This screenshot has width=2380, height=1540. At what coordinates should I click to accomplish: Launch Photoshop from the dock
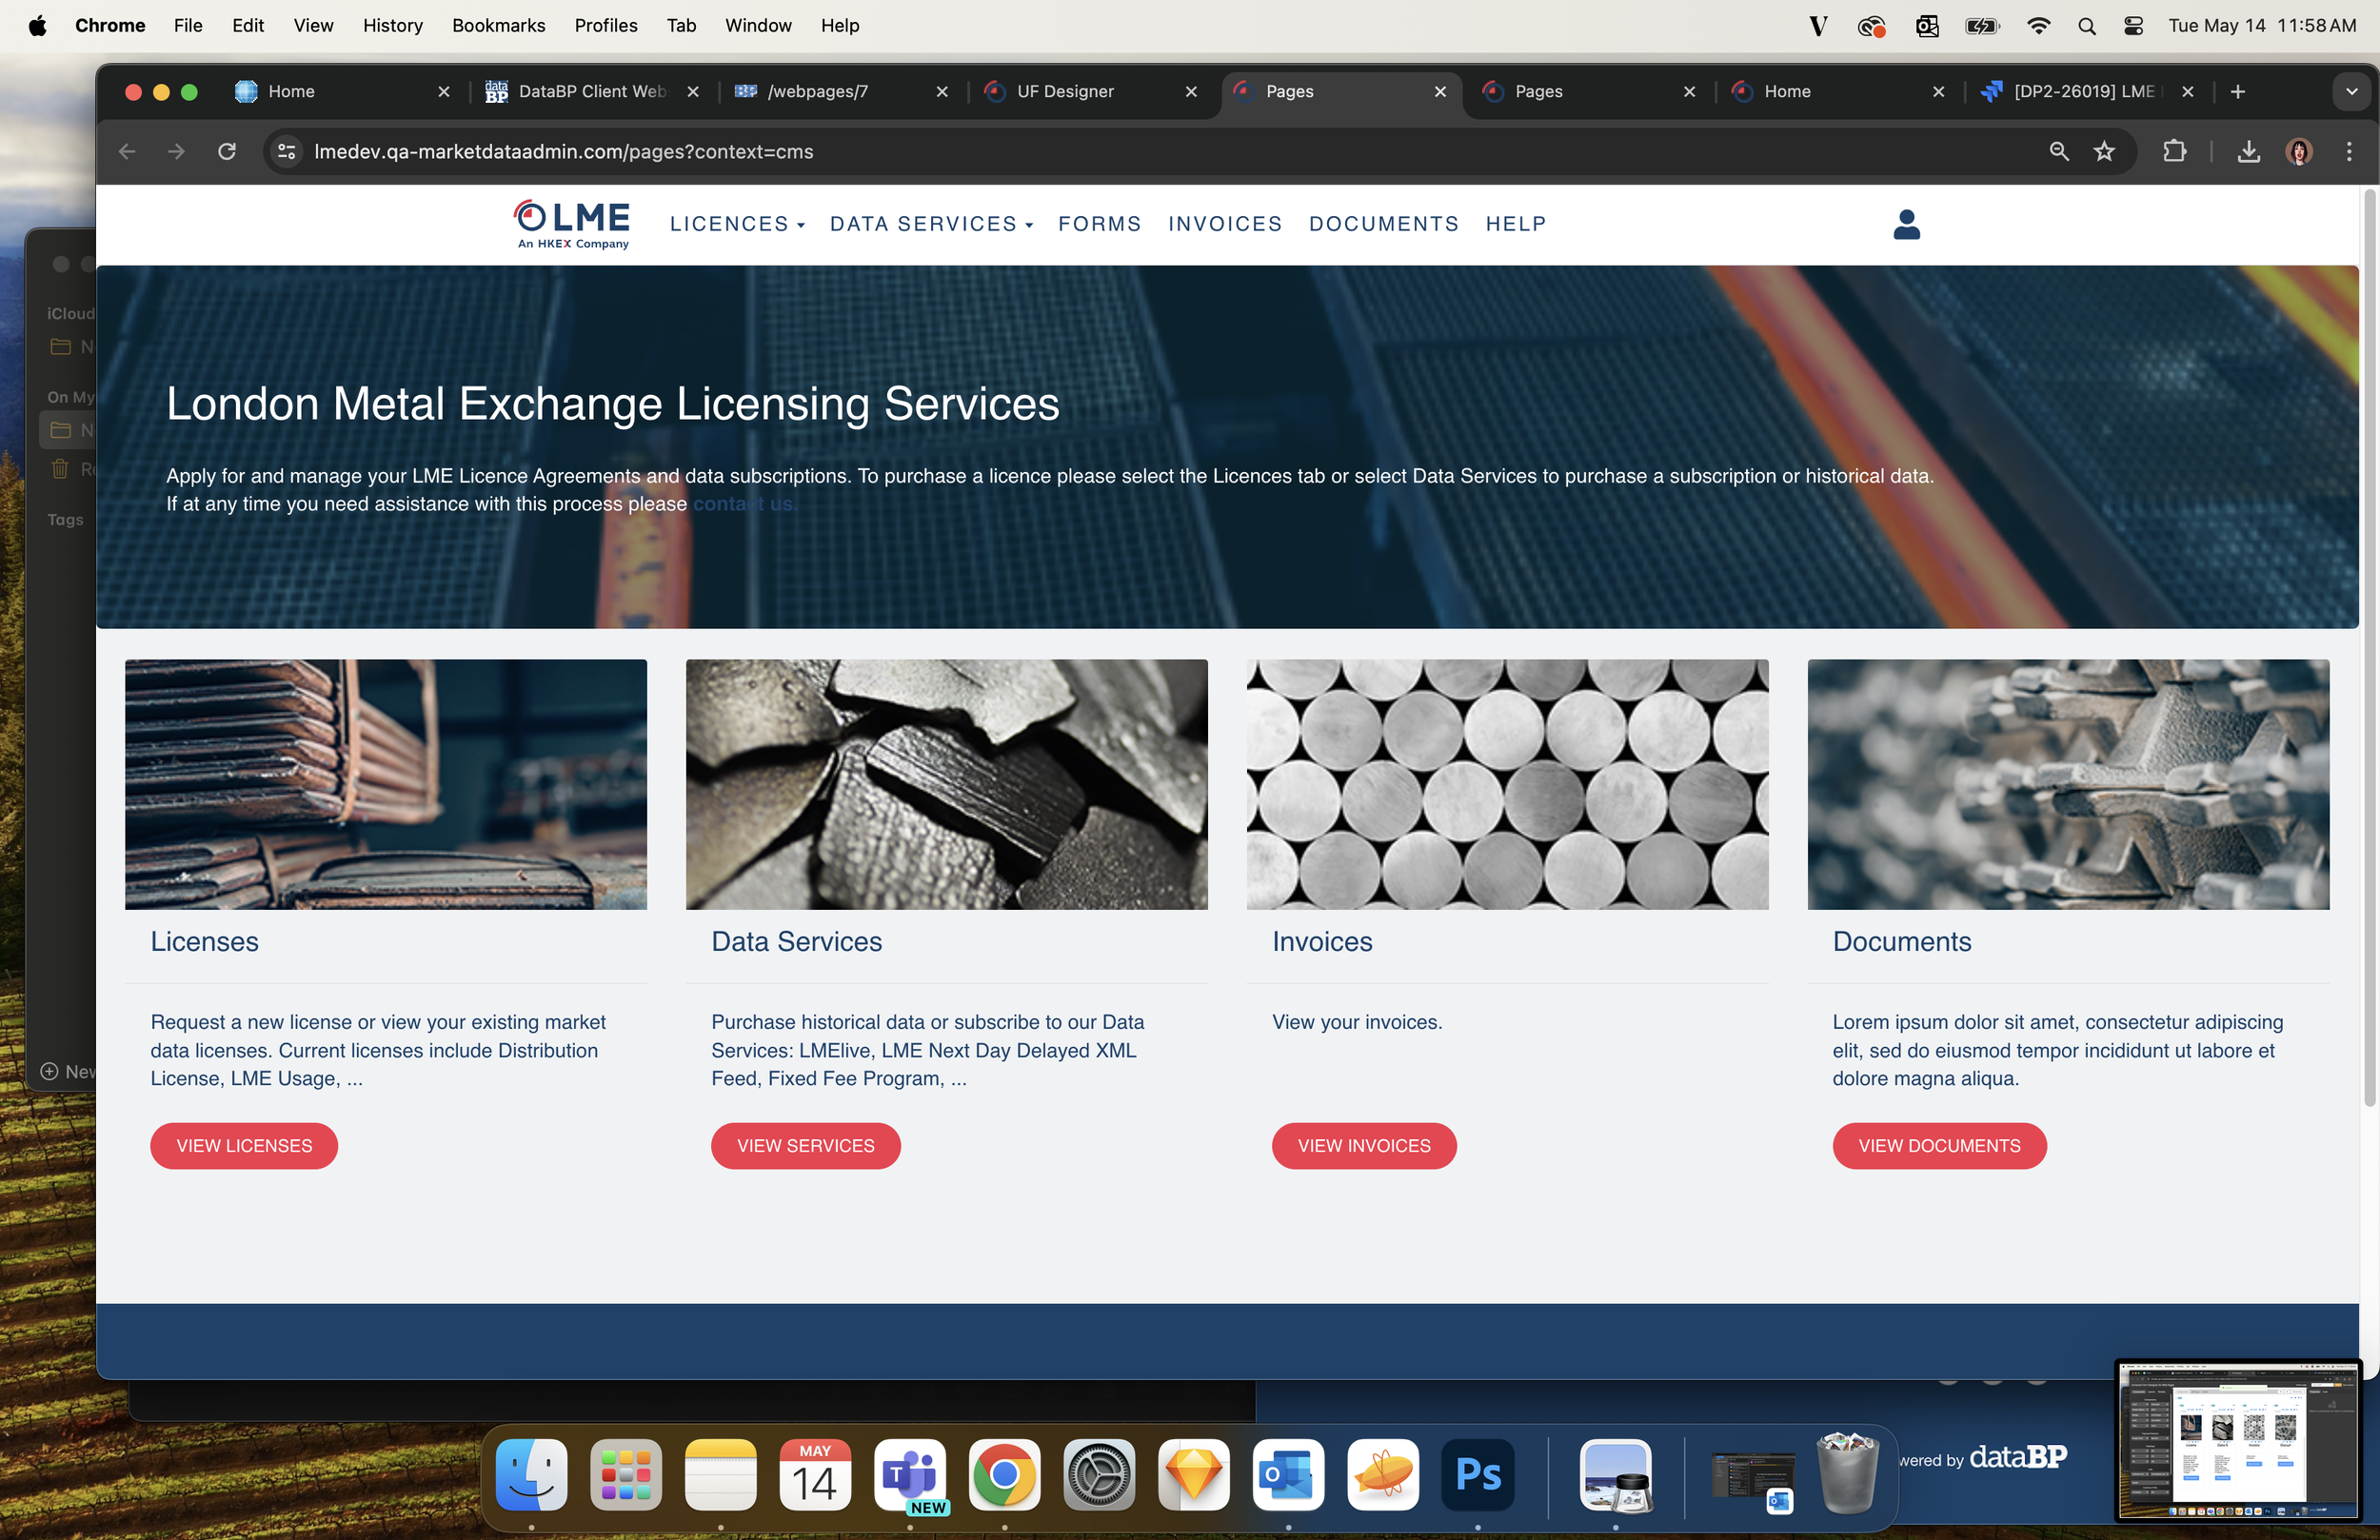tap(1477, 1475)
